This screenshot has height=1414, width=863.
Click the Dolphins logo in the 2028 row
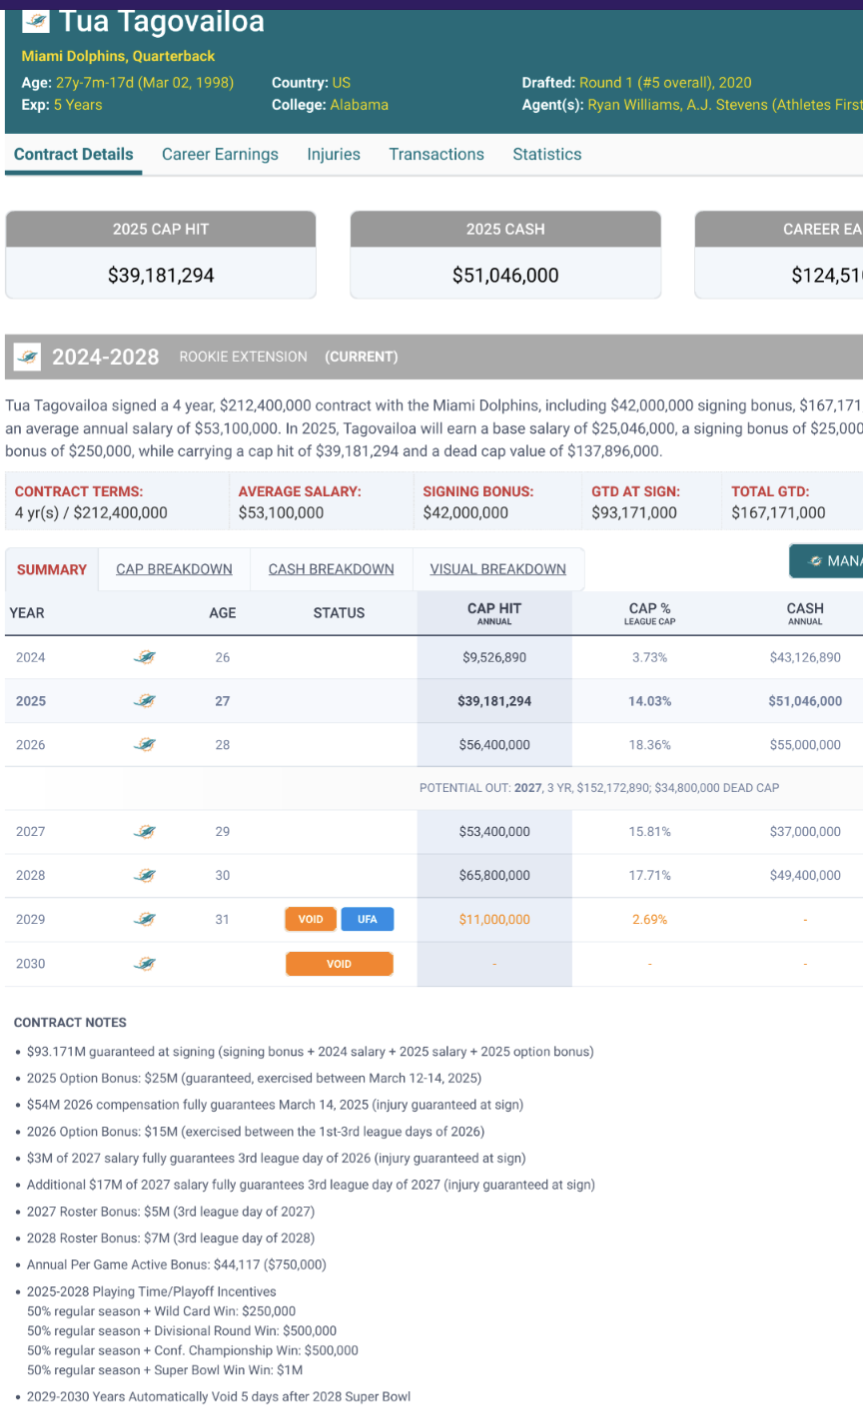coord(145,875)
